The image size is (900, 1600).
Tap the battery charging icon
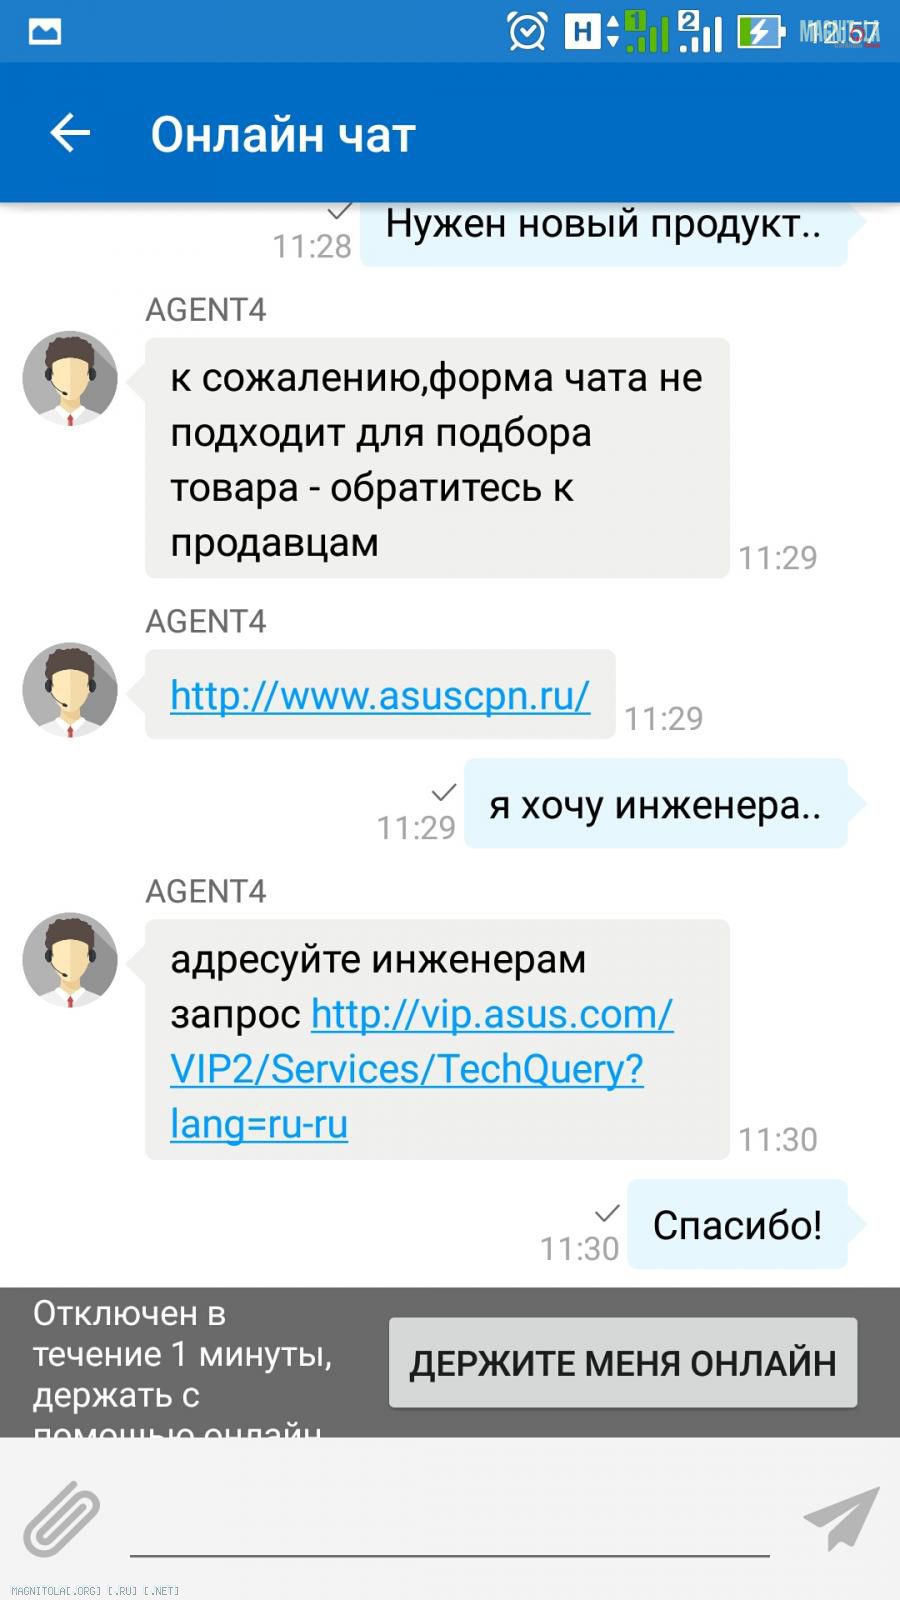[760, 32]
